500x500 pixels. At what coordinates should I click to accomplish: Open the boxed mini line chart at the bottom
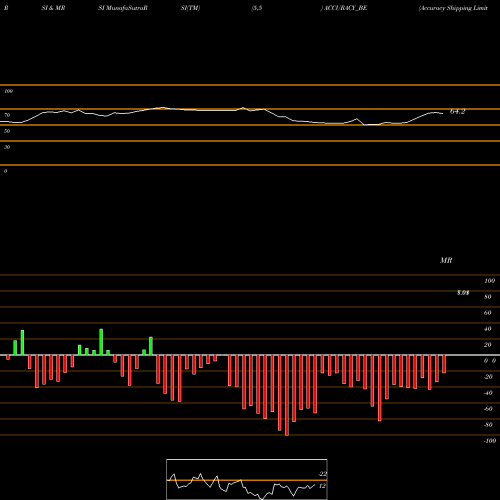247,479
